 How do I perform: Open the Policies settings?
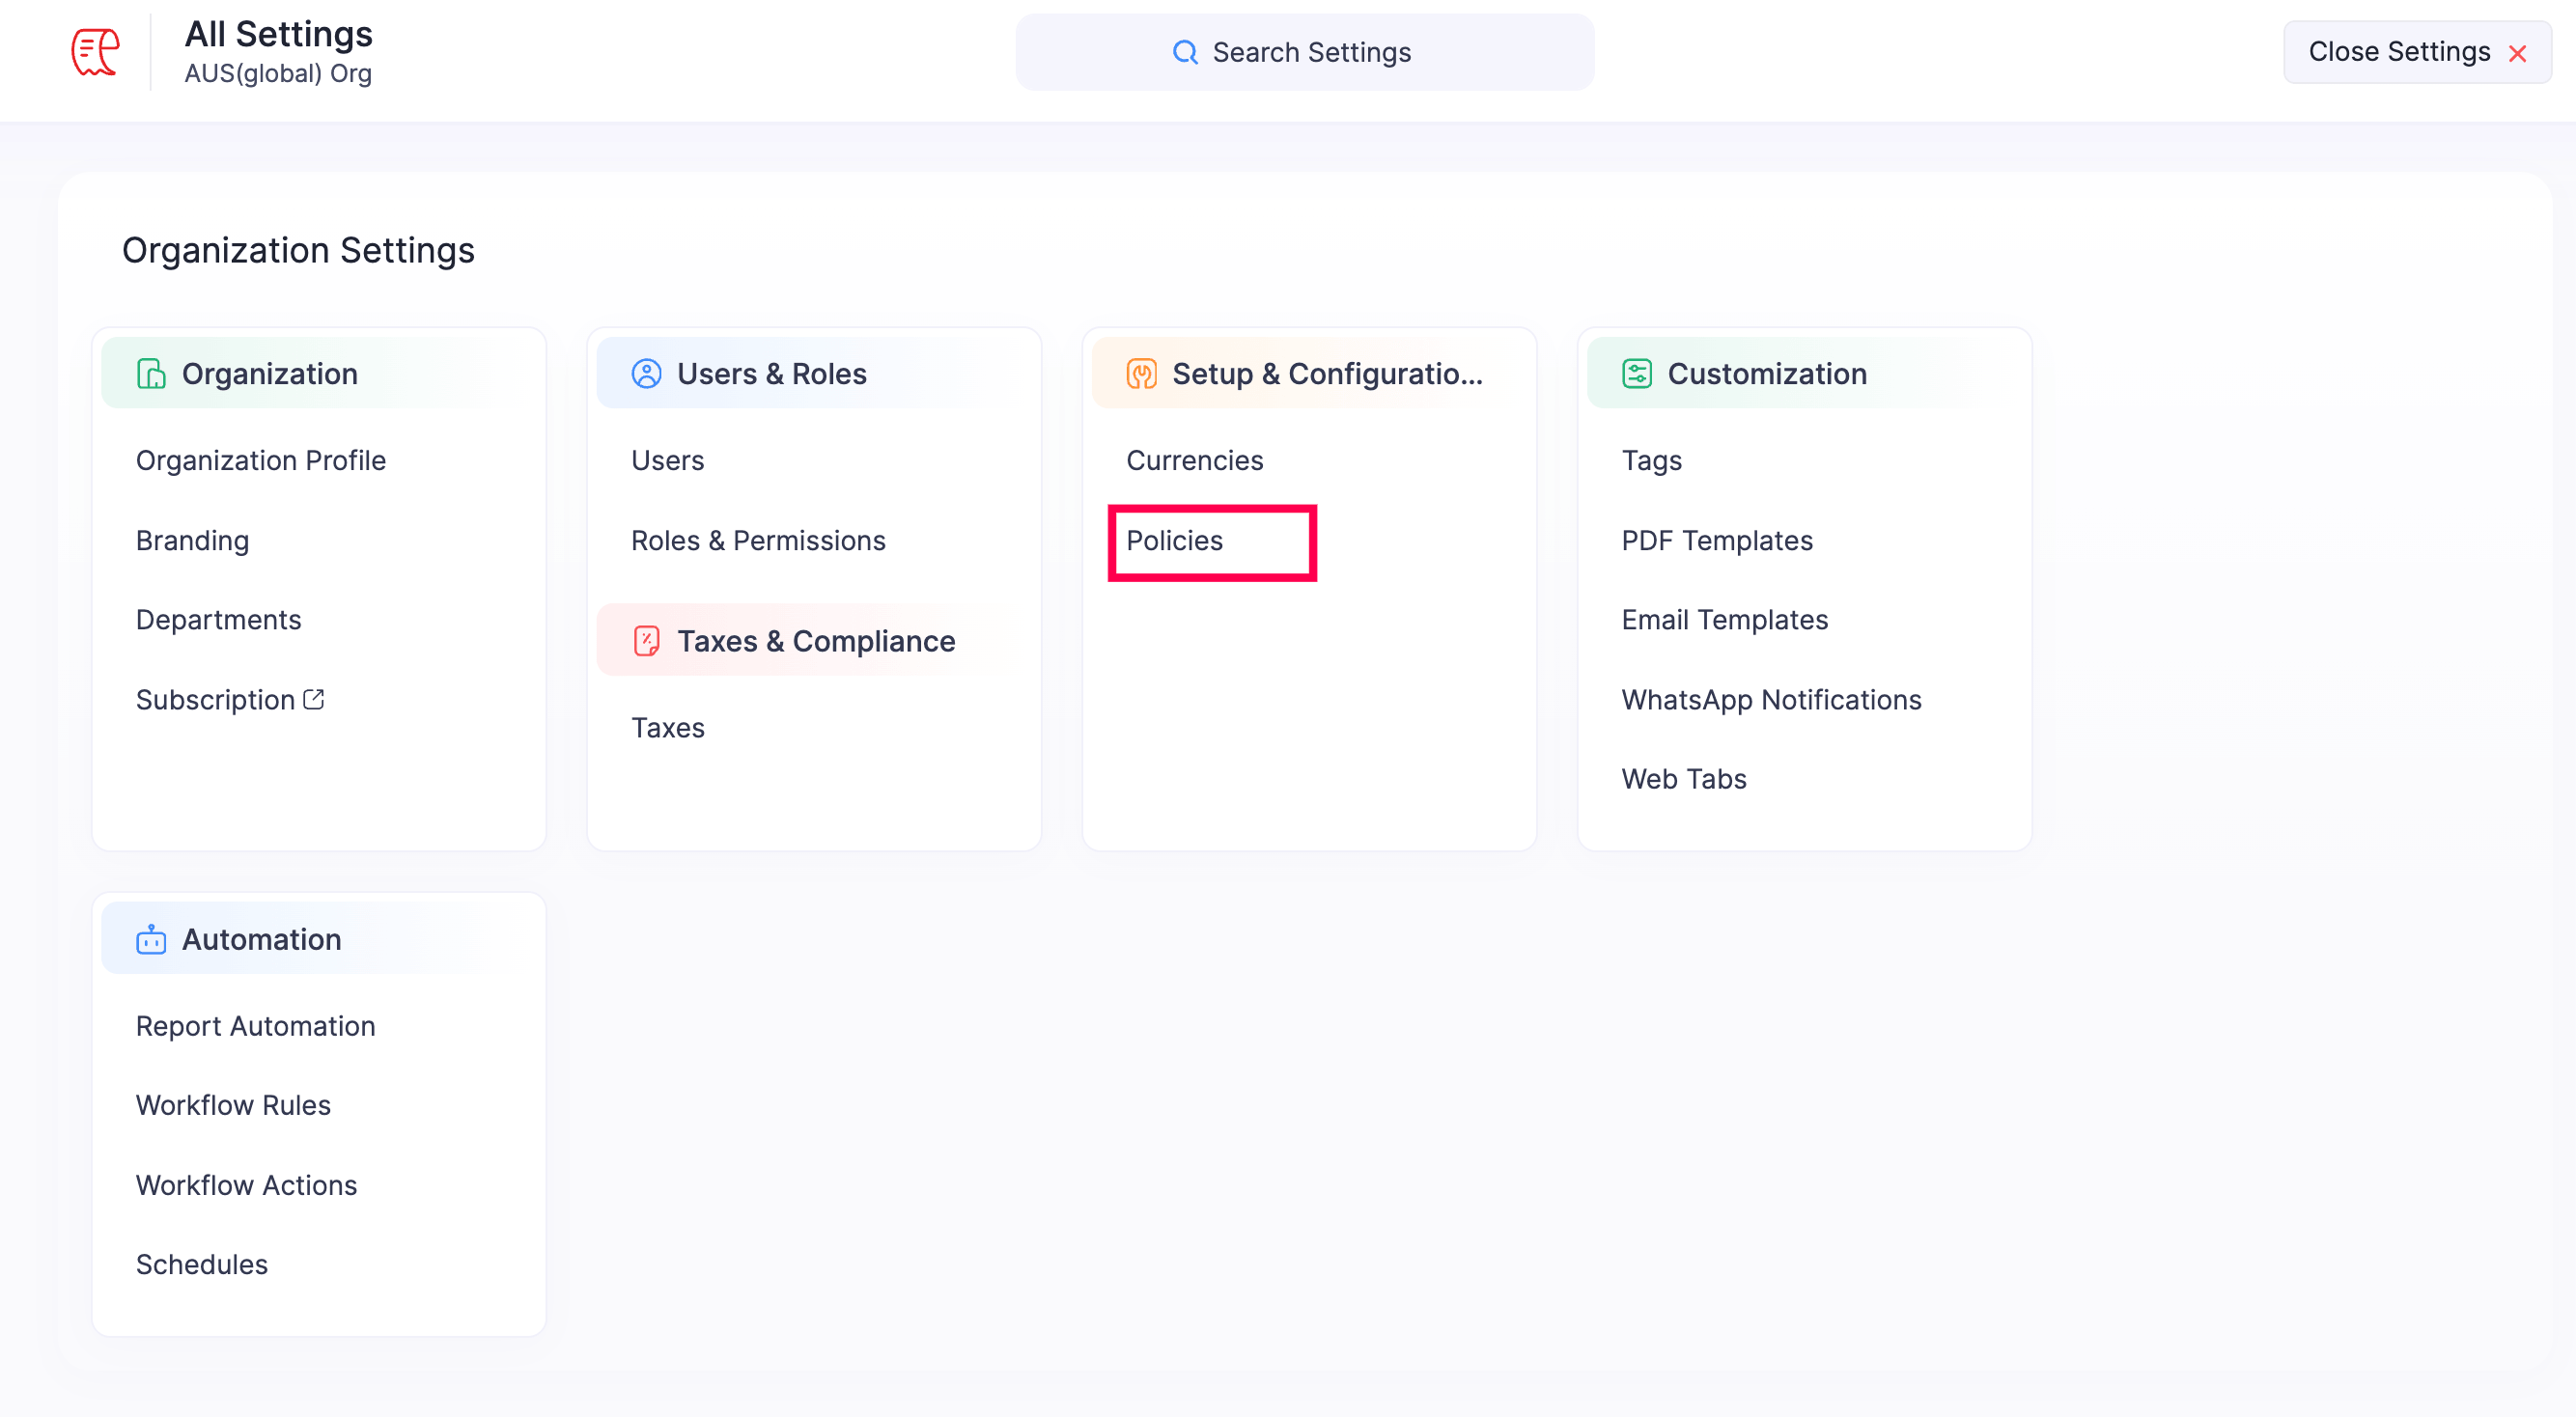click(1174, 541)
